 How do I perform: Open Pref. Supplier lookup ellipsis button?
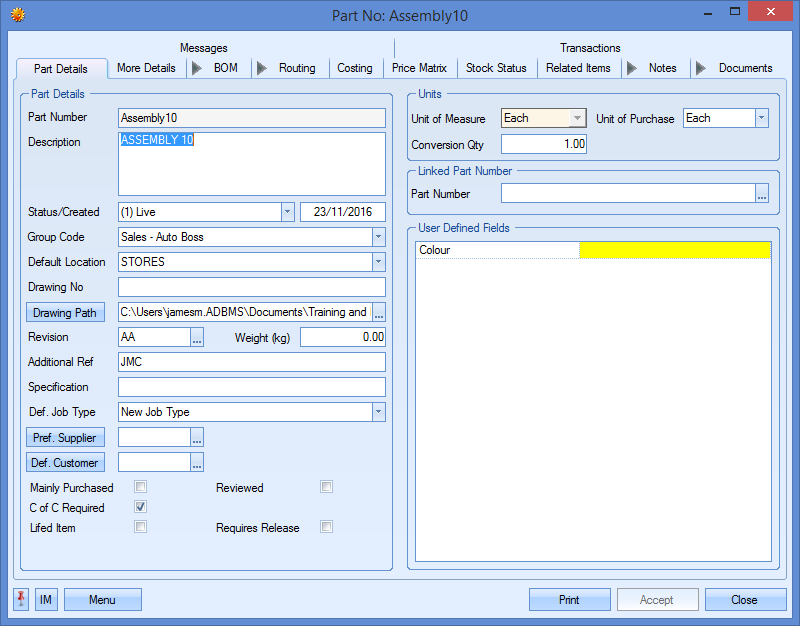click(197, 437)
